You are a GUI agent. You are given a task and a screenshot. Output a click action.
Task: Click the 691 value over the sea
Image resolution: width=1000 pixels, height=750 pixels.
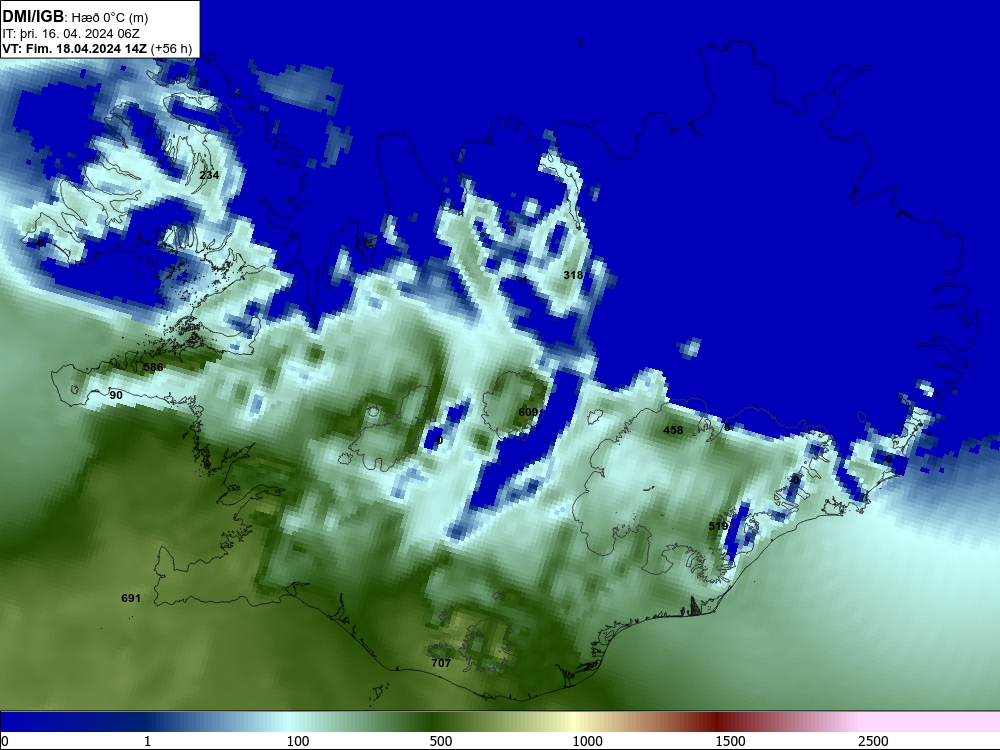click(x=131, y=598)
